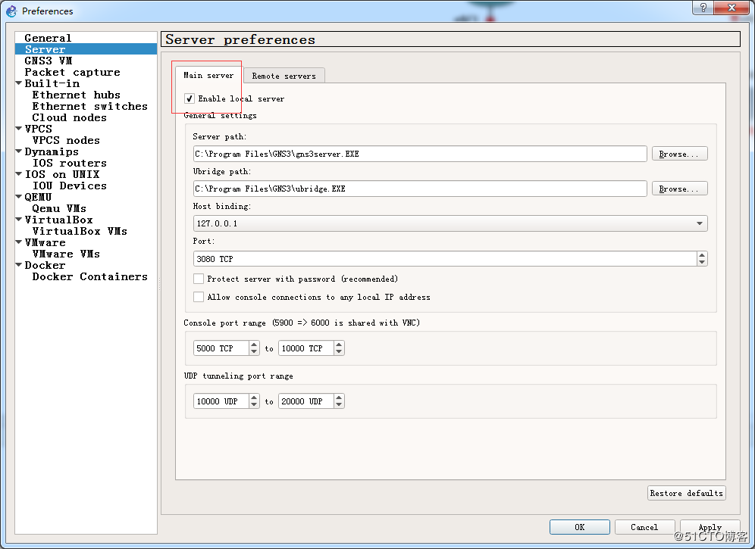Open GNS3 VM preferences
755x549 pixels.
click(48, 61)
